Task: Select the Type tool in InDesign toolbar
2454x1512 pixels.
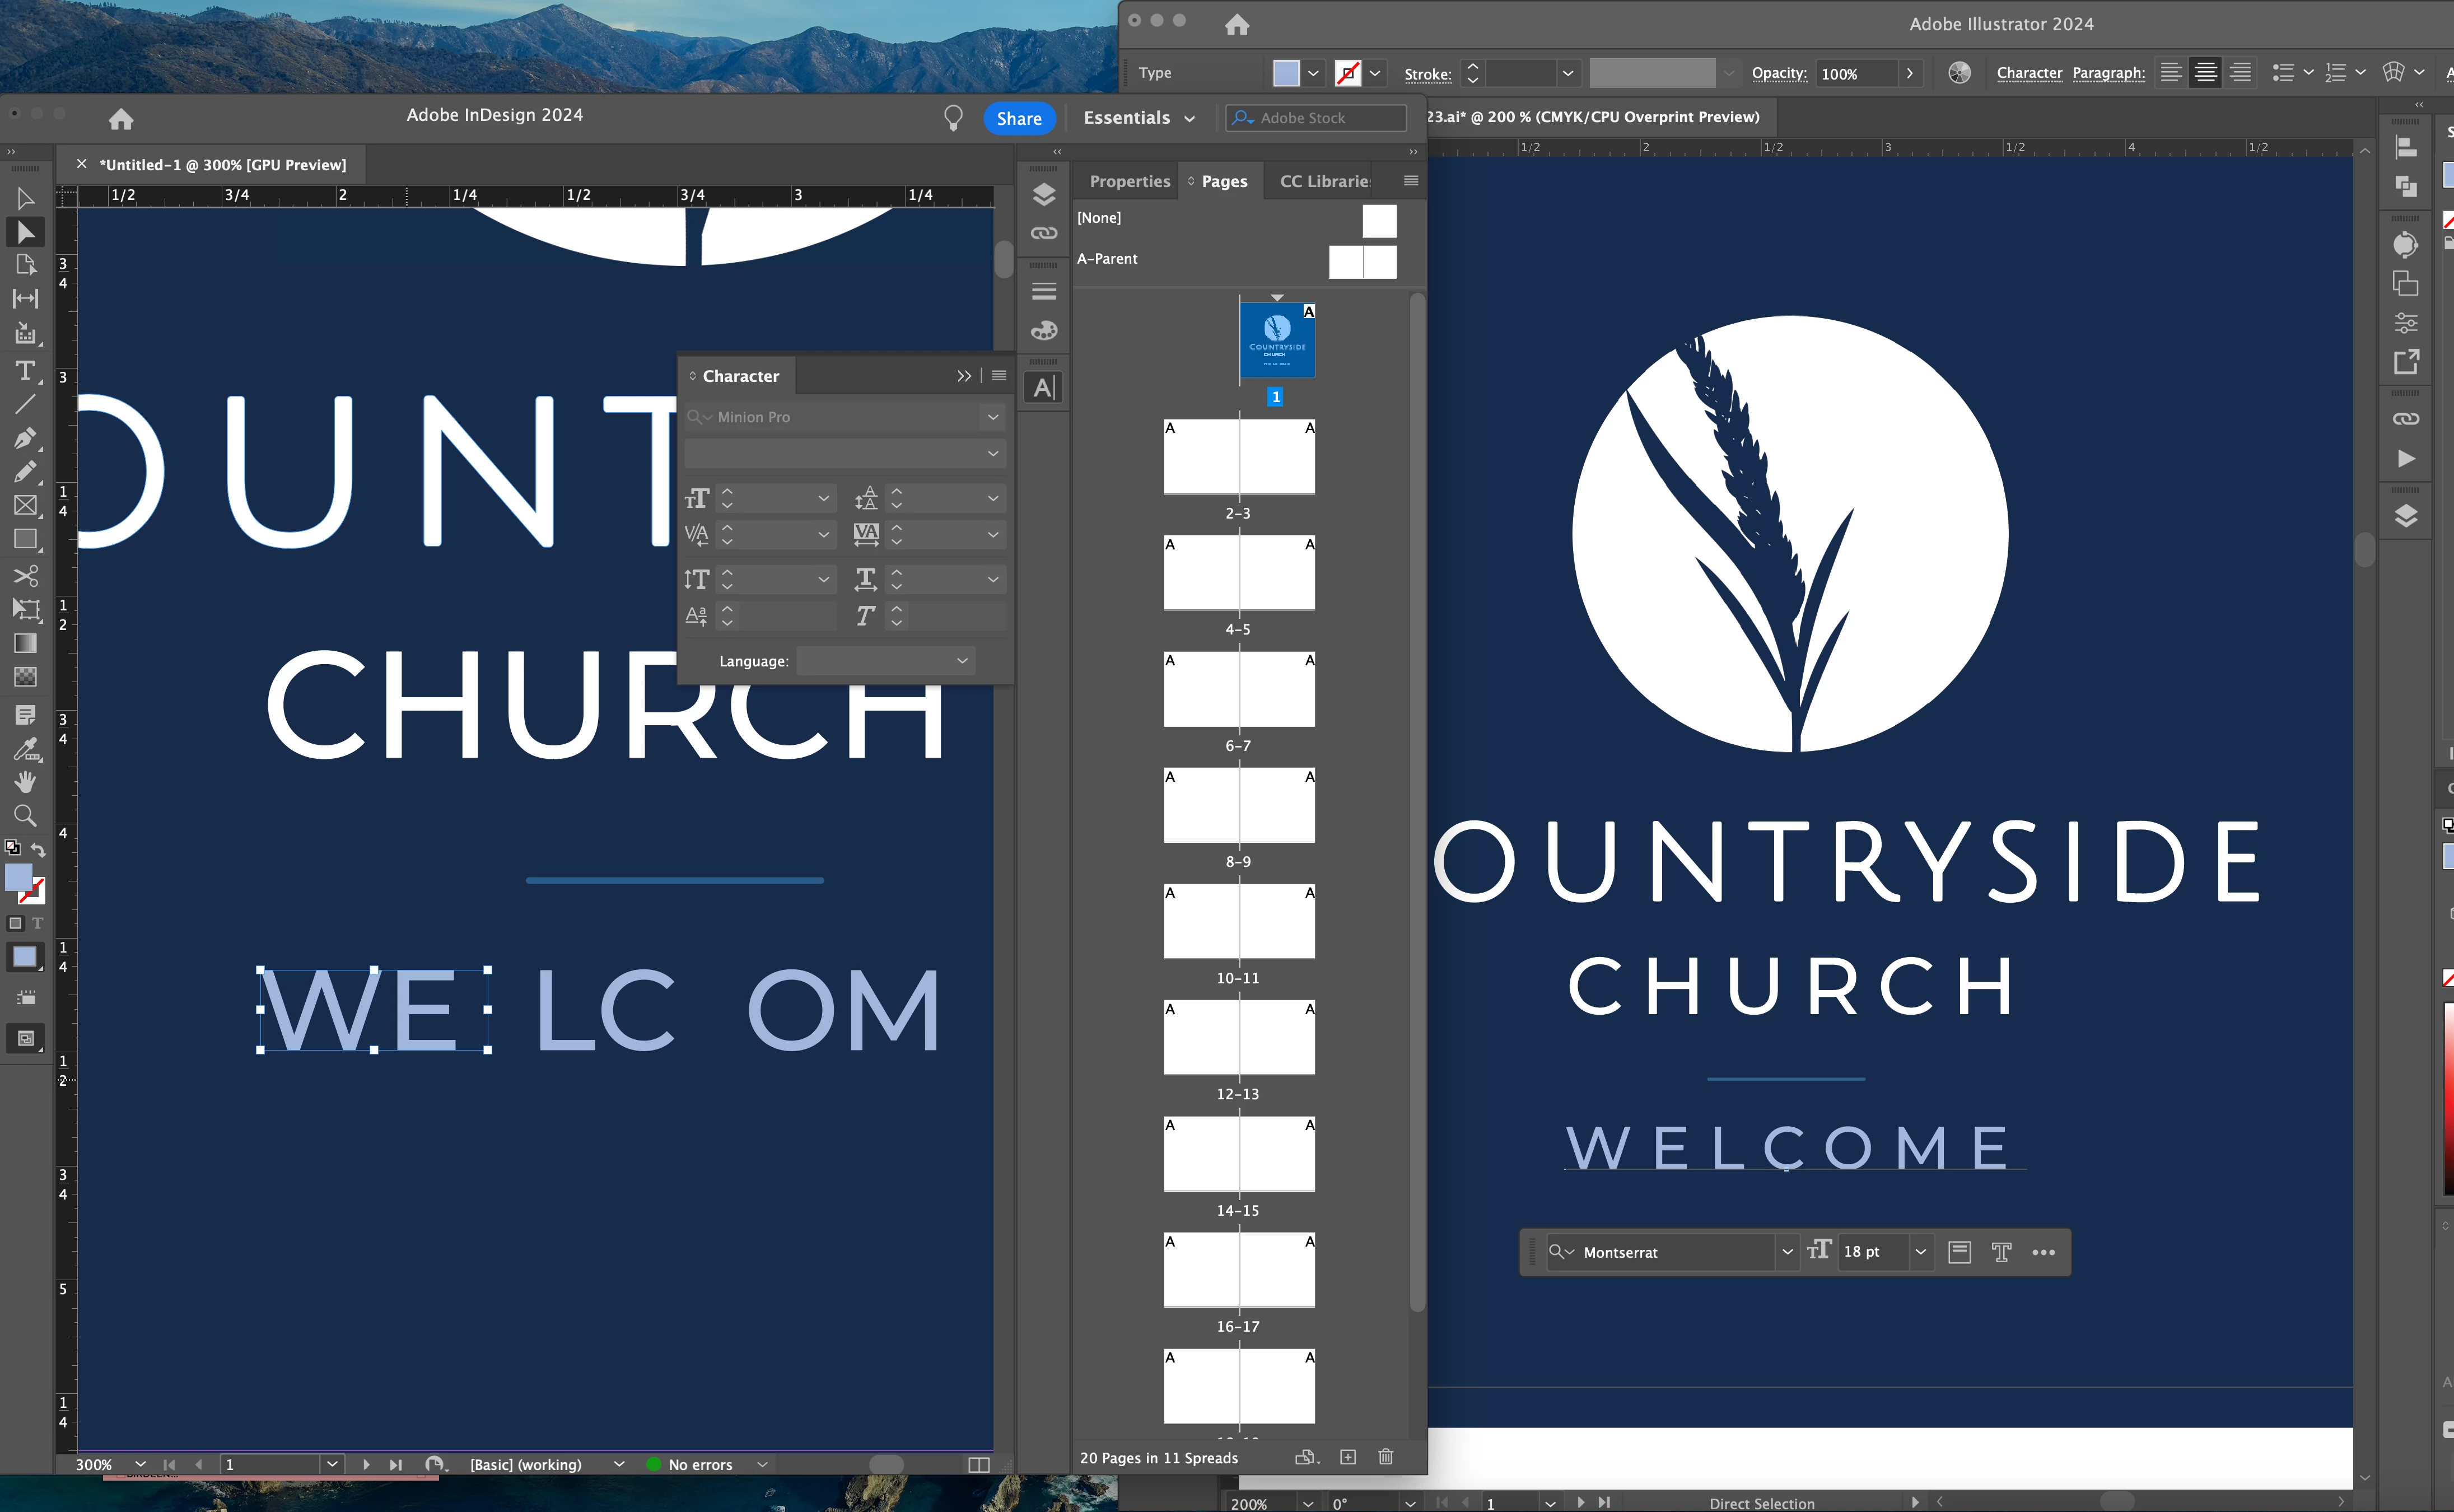Action: (25, 371)
